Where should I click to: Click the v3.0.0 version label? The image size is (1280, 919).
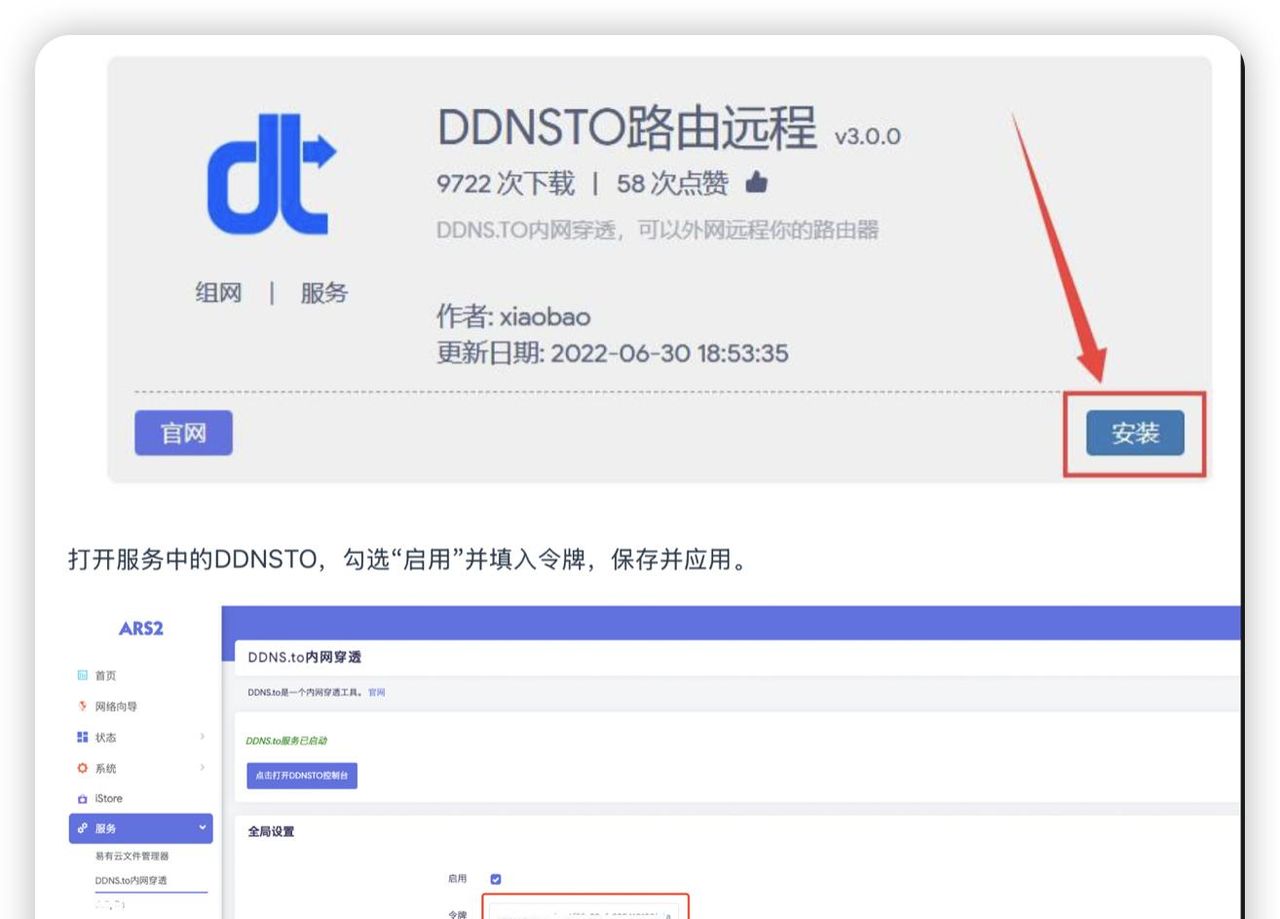click(x=867, y=136)
